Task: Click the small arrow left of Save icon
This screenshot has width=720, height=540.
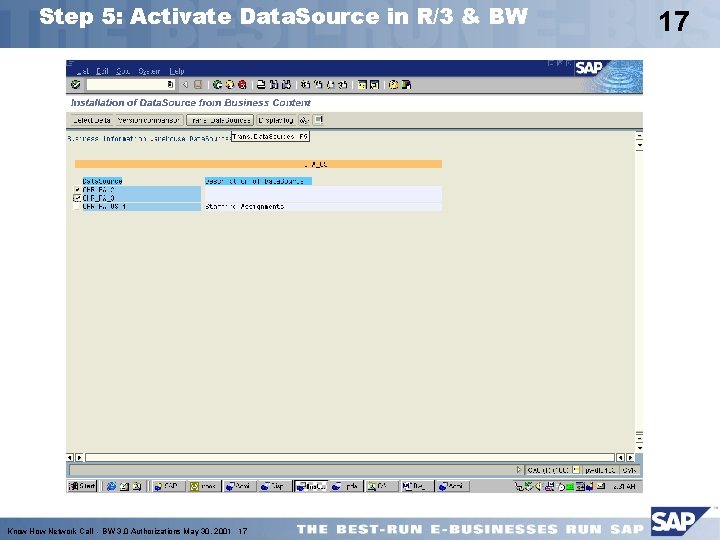Action: click(x=185, y=84)
